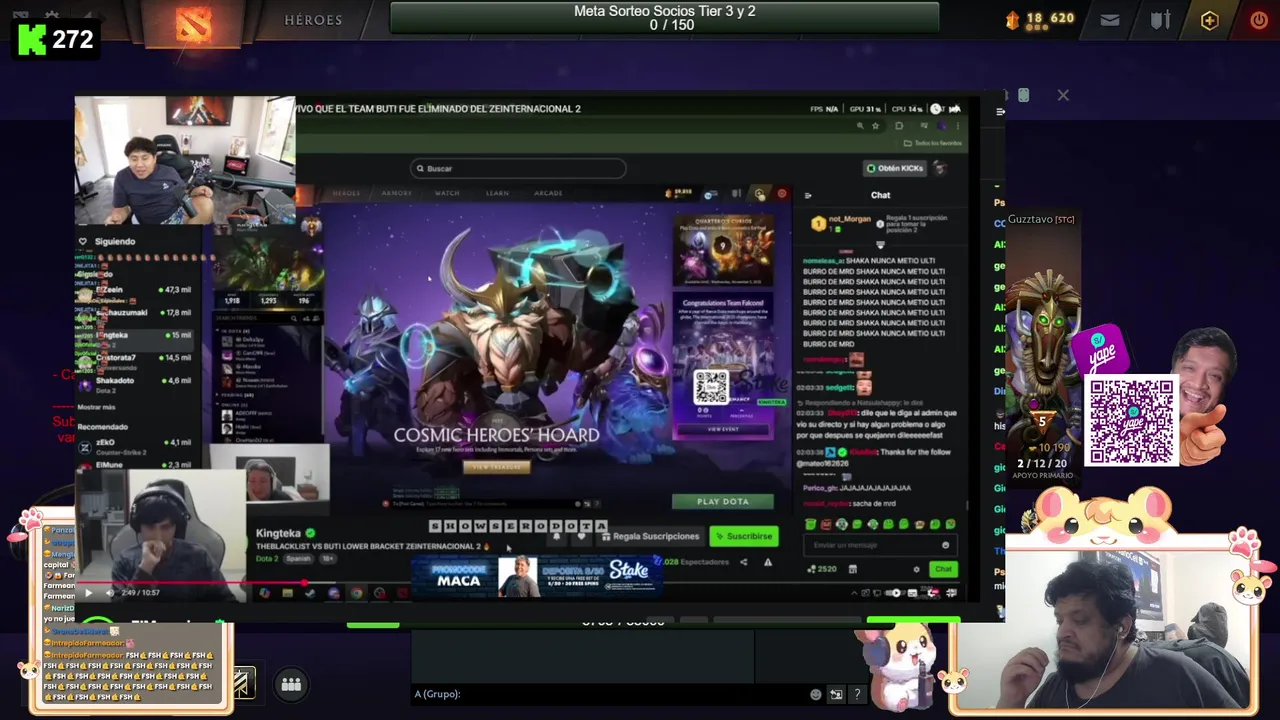Image resolution: width=1280 pixels, height=720 pixels.
Task: Click the green Suscribirse button
Action: pyautogui.click(x=743, y=536)
